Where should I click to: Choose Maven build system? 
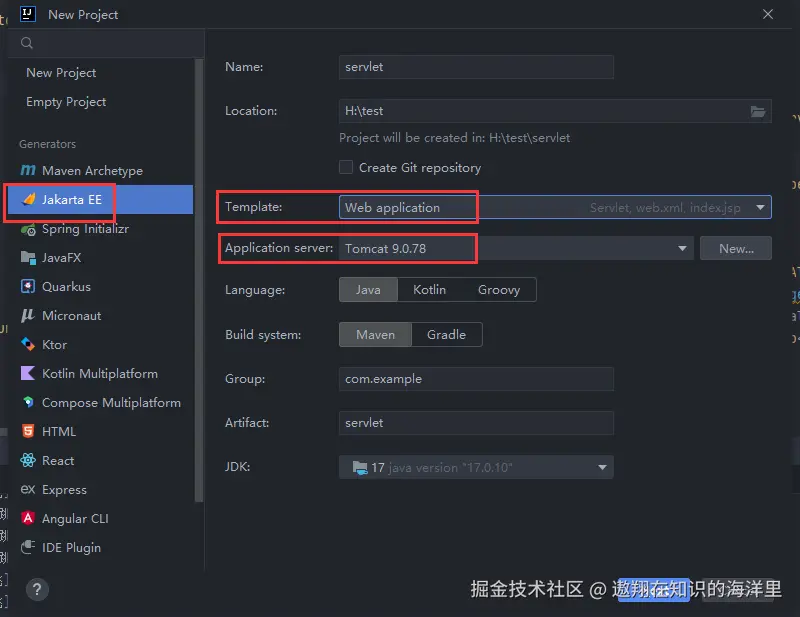tap(376, 335)
